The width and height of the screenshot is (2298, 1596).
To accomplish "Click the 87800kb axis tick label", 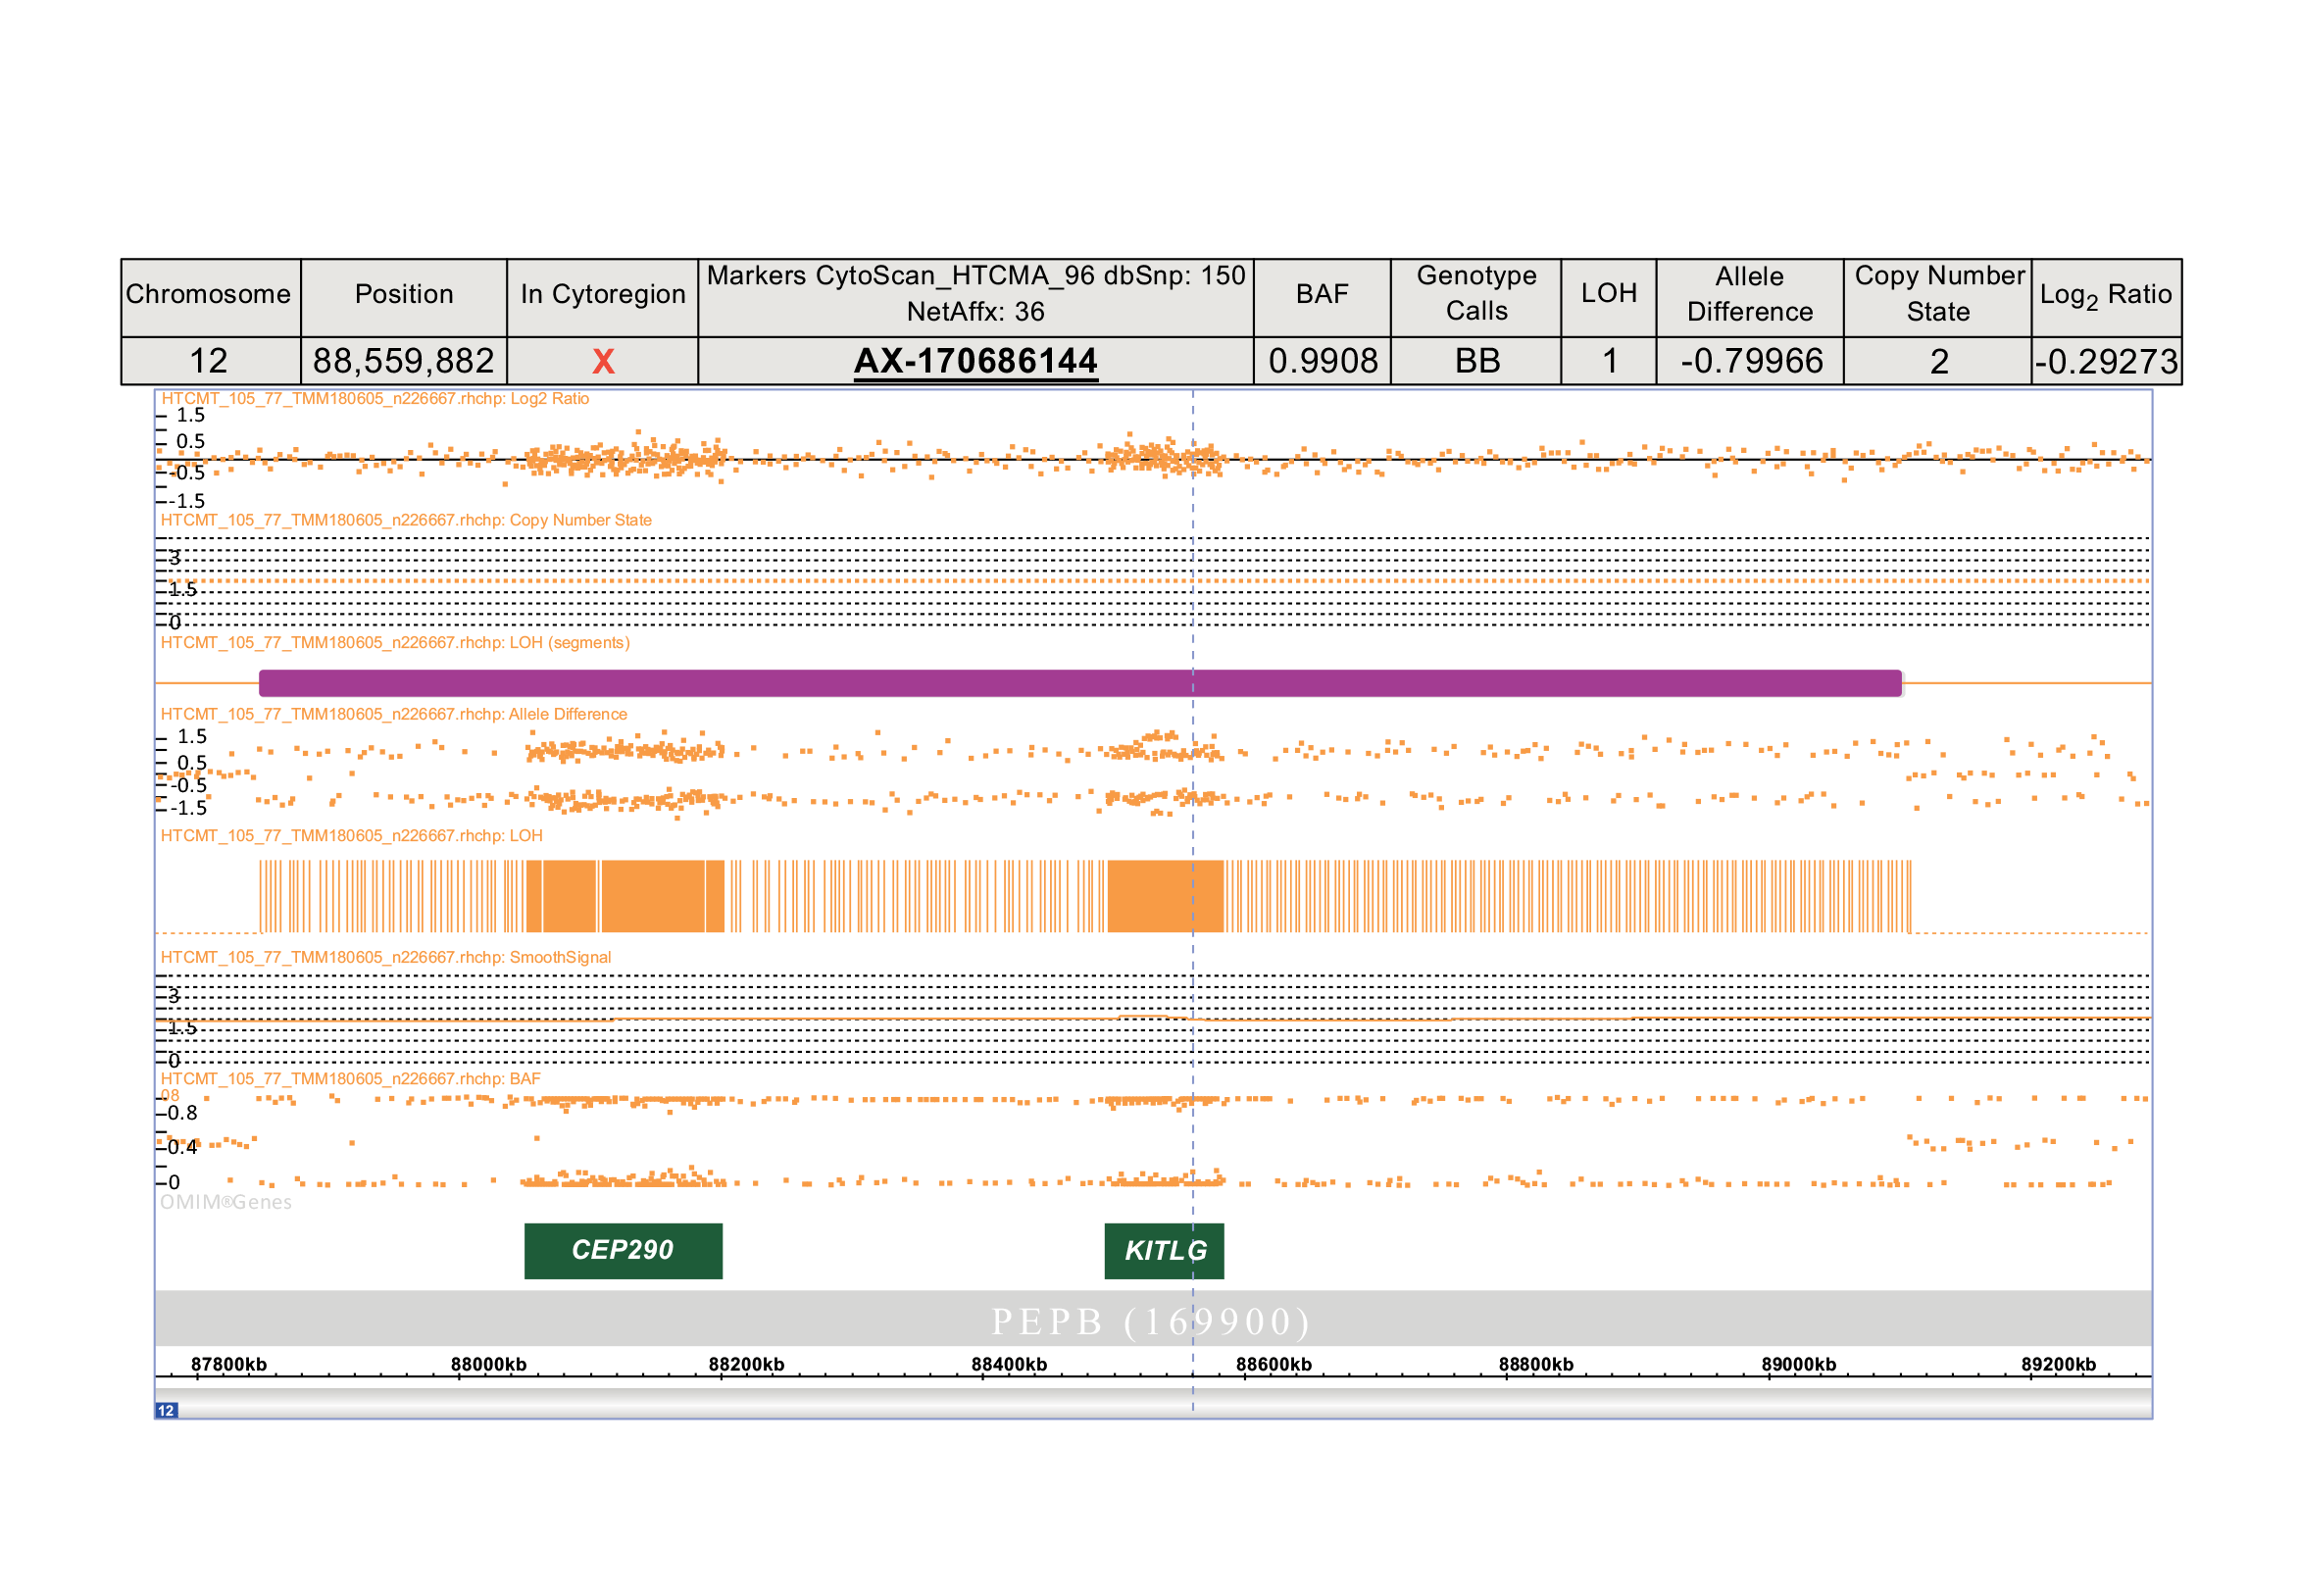I will (228, 1364).
